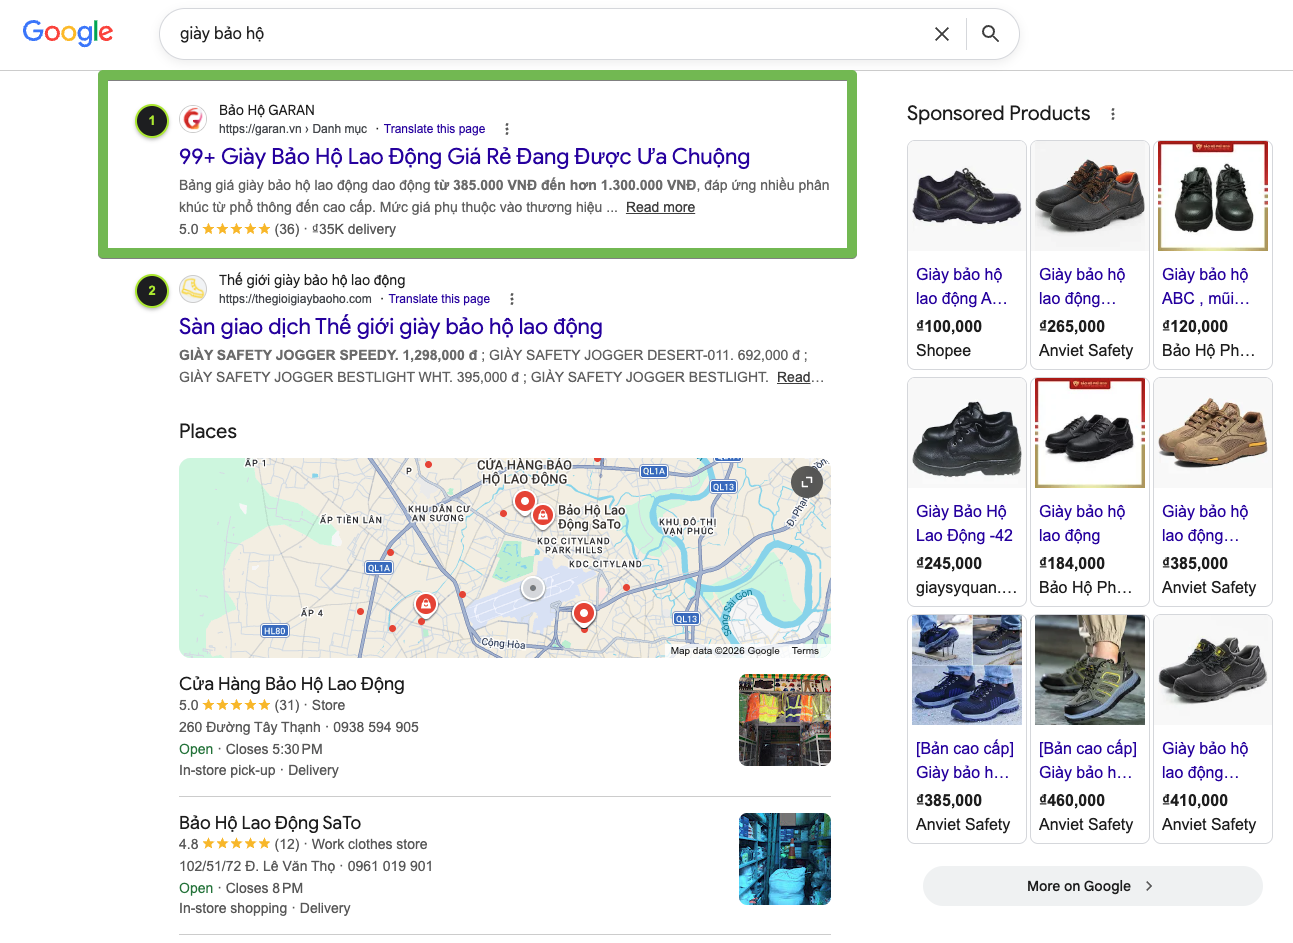This screenshot has height=943, width=1293.
Task: Open the ₫410,000 Anviet Safety shoe image
Action: (1213, 670)
